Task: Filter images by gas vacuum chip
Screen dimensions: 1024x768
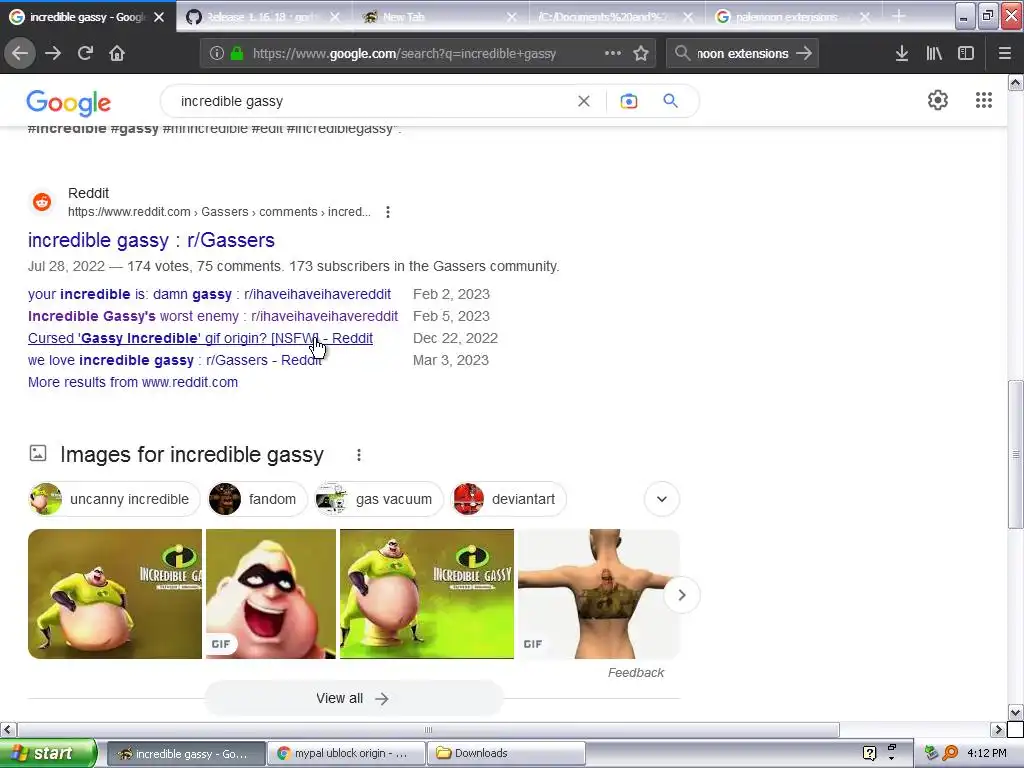Action: point(379,500)
